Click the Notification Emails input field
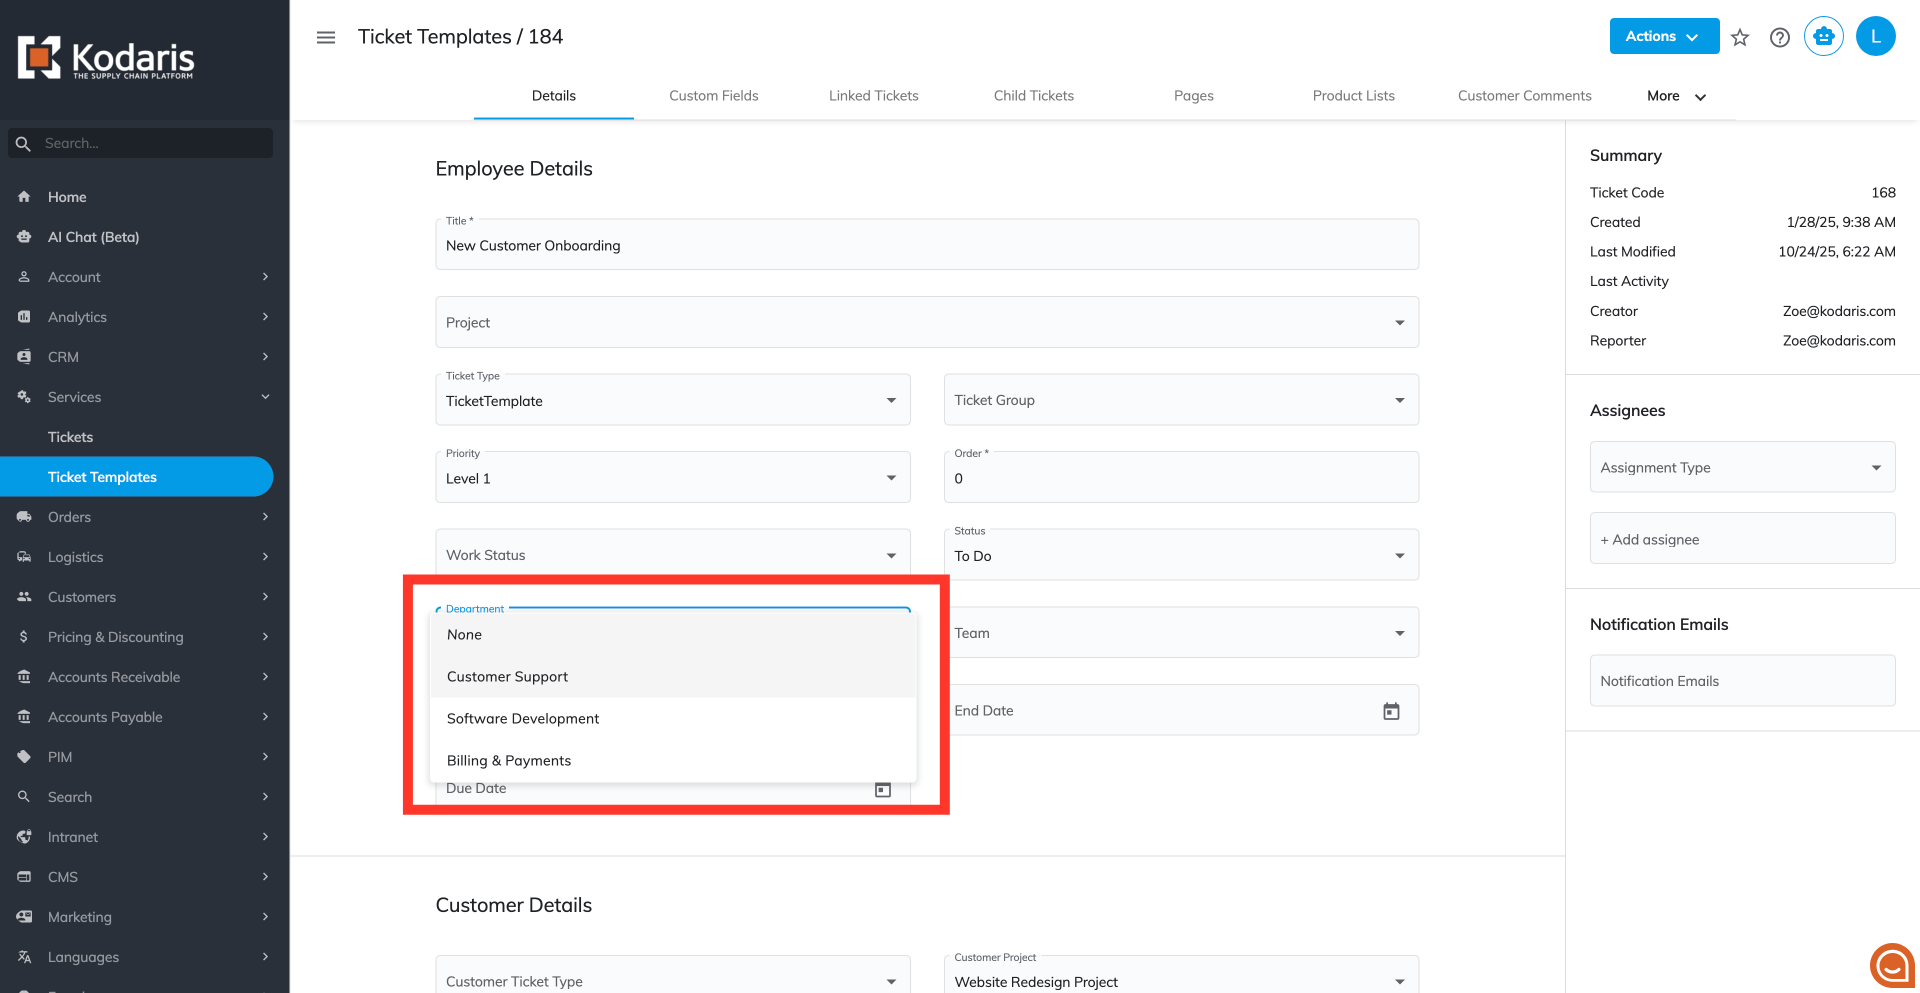The image size is (1920, 993). coord(1742,681)
